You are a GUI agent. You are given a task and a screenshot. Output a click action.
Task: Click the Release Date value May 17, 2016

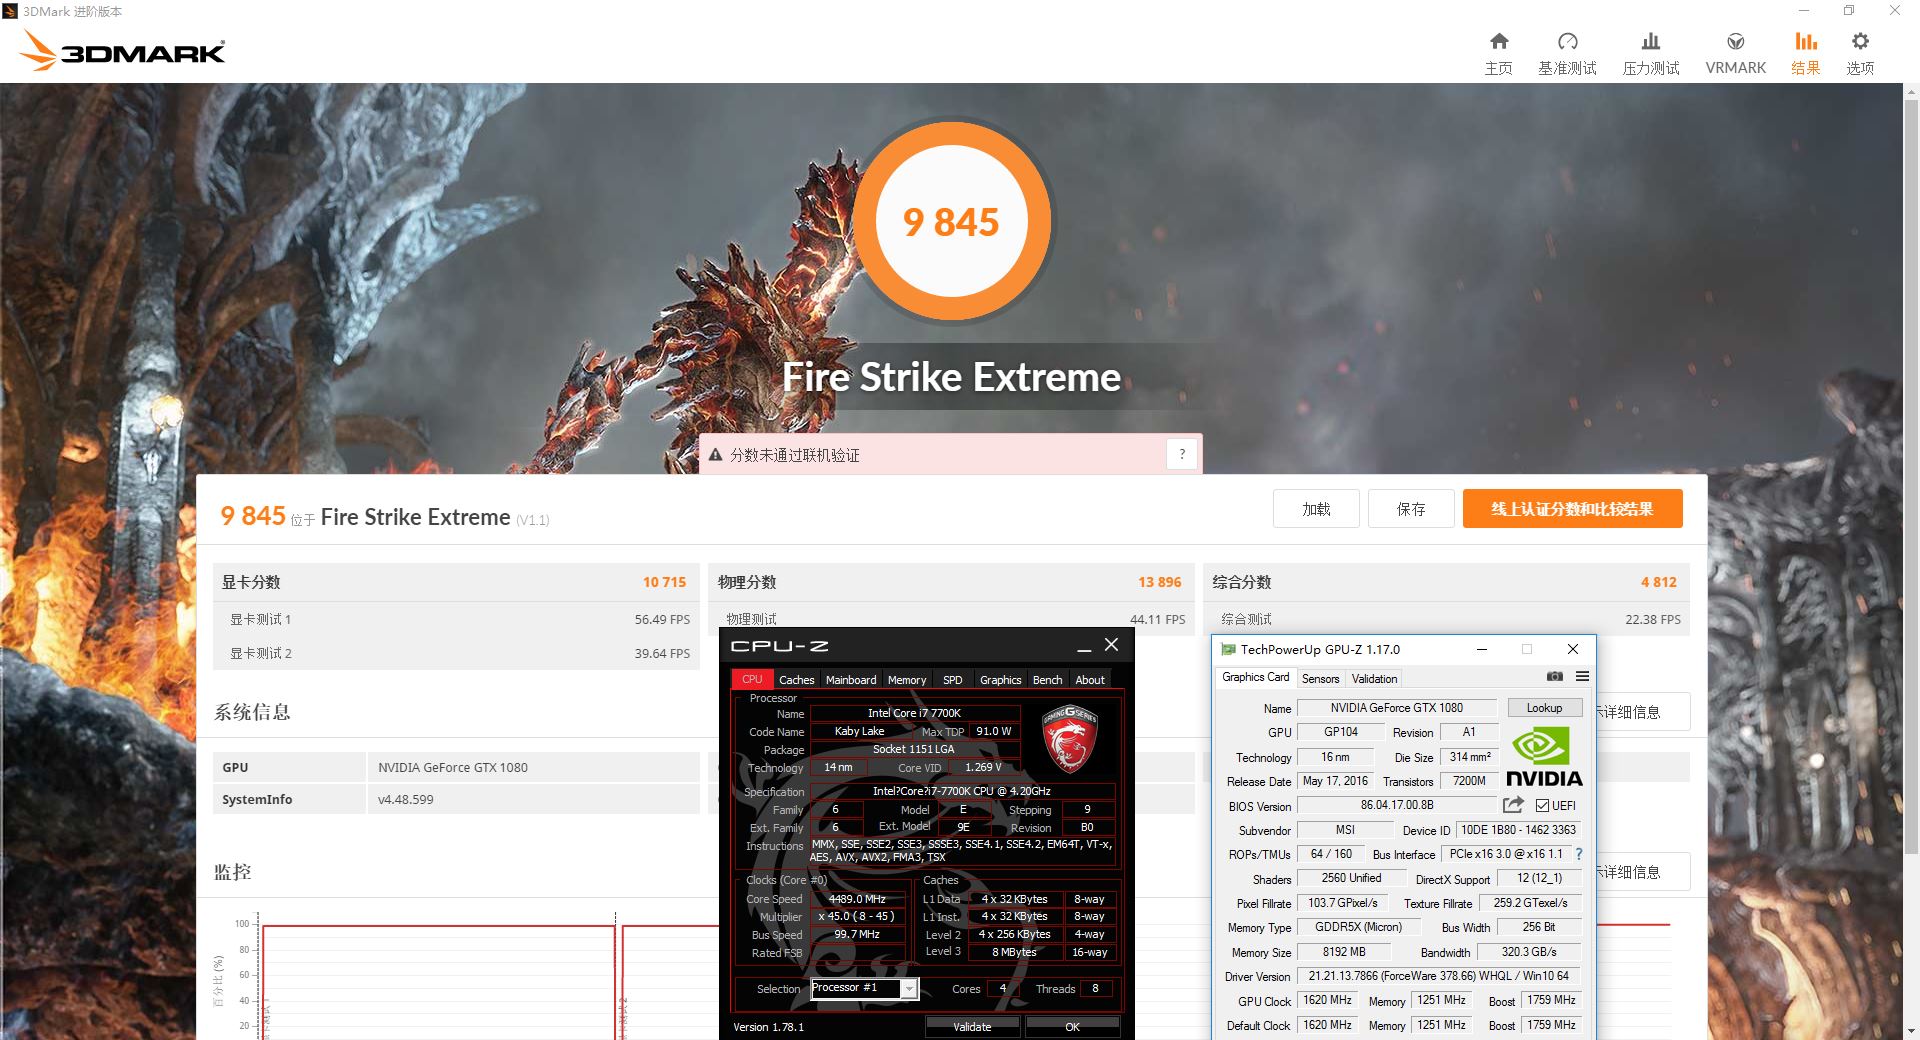pyautogui.click(x=1335, y=780)
